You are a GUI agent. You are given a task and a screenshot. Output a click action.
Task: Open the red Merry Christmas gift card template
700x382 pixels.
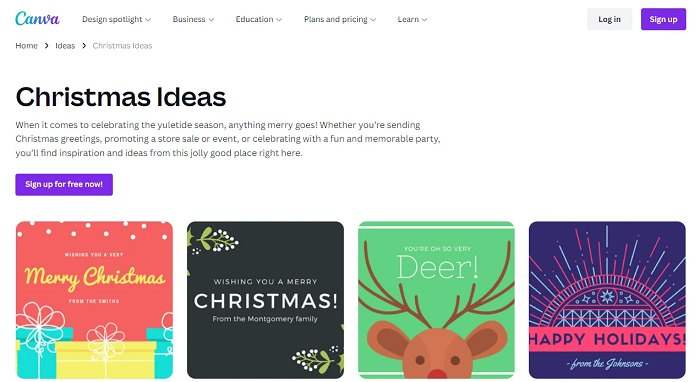pos(94,300)
